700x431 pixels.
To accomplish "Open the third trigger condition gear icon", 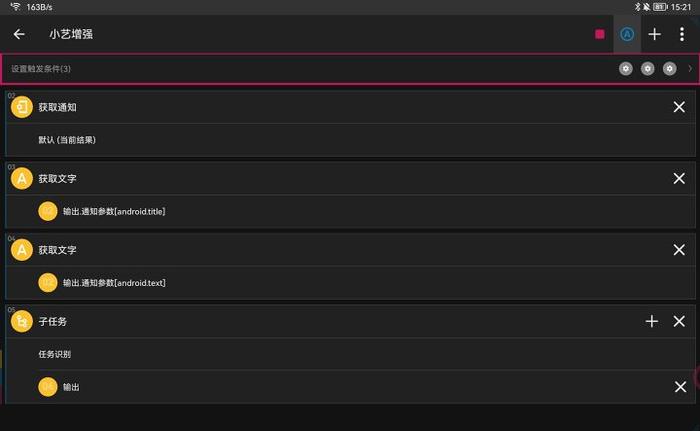I will (669, 69).
